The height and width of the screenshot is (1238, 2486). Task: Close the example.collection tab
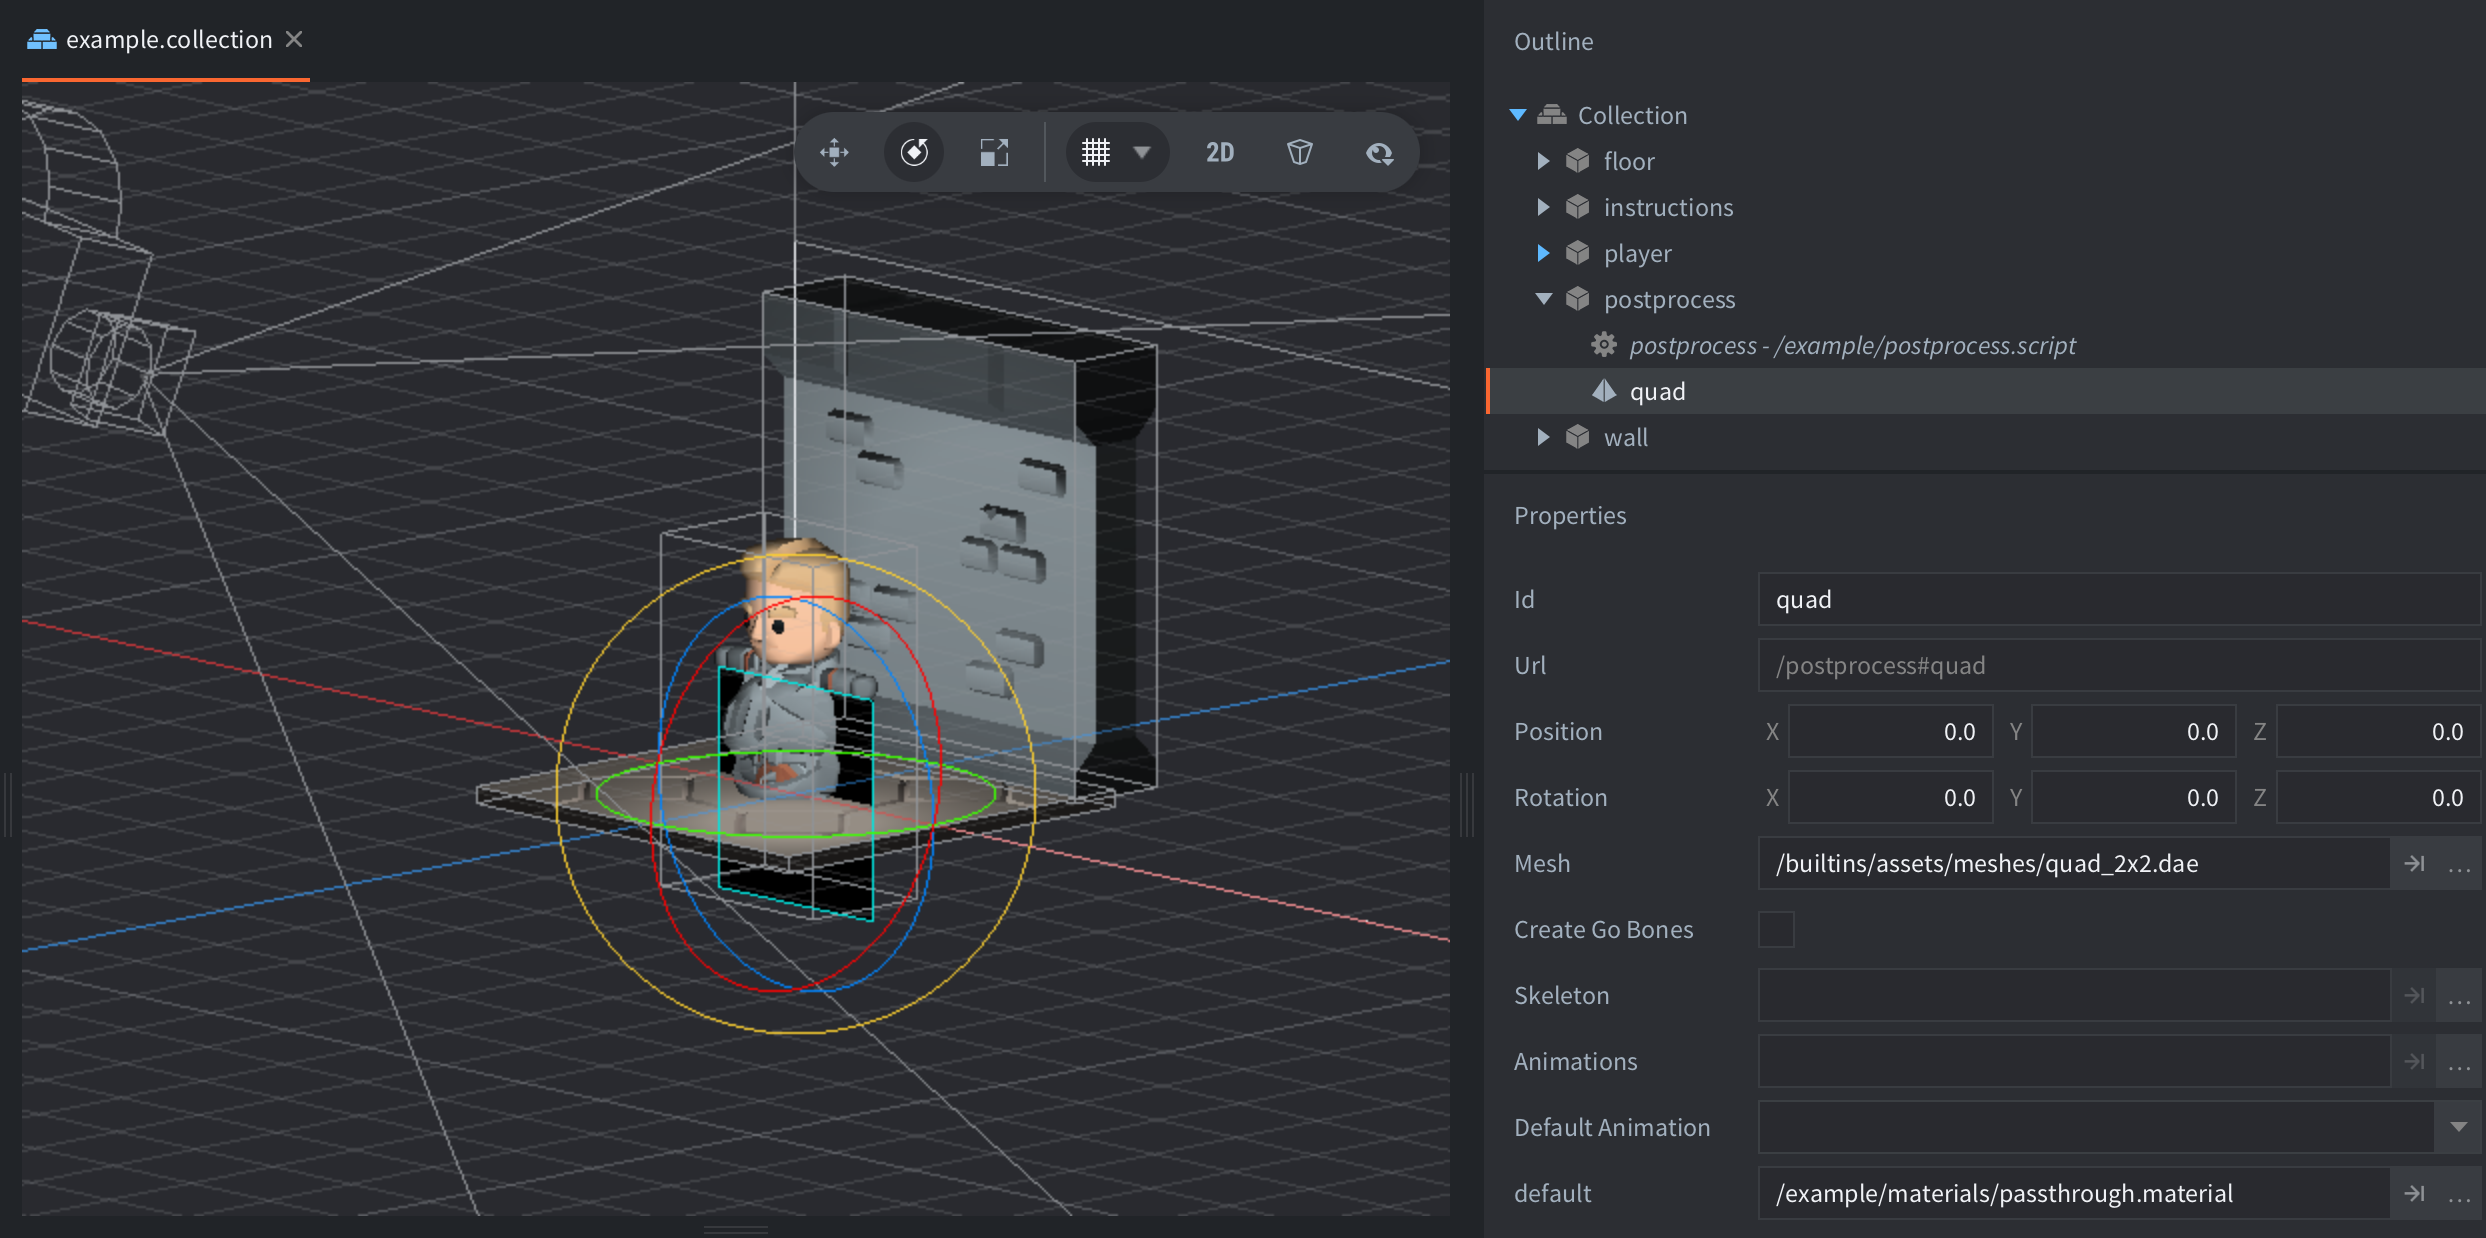click(294, 39)
